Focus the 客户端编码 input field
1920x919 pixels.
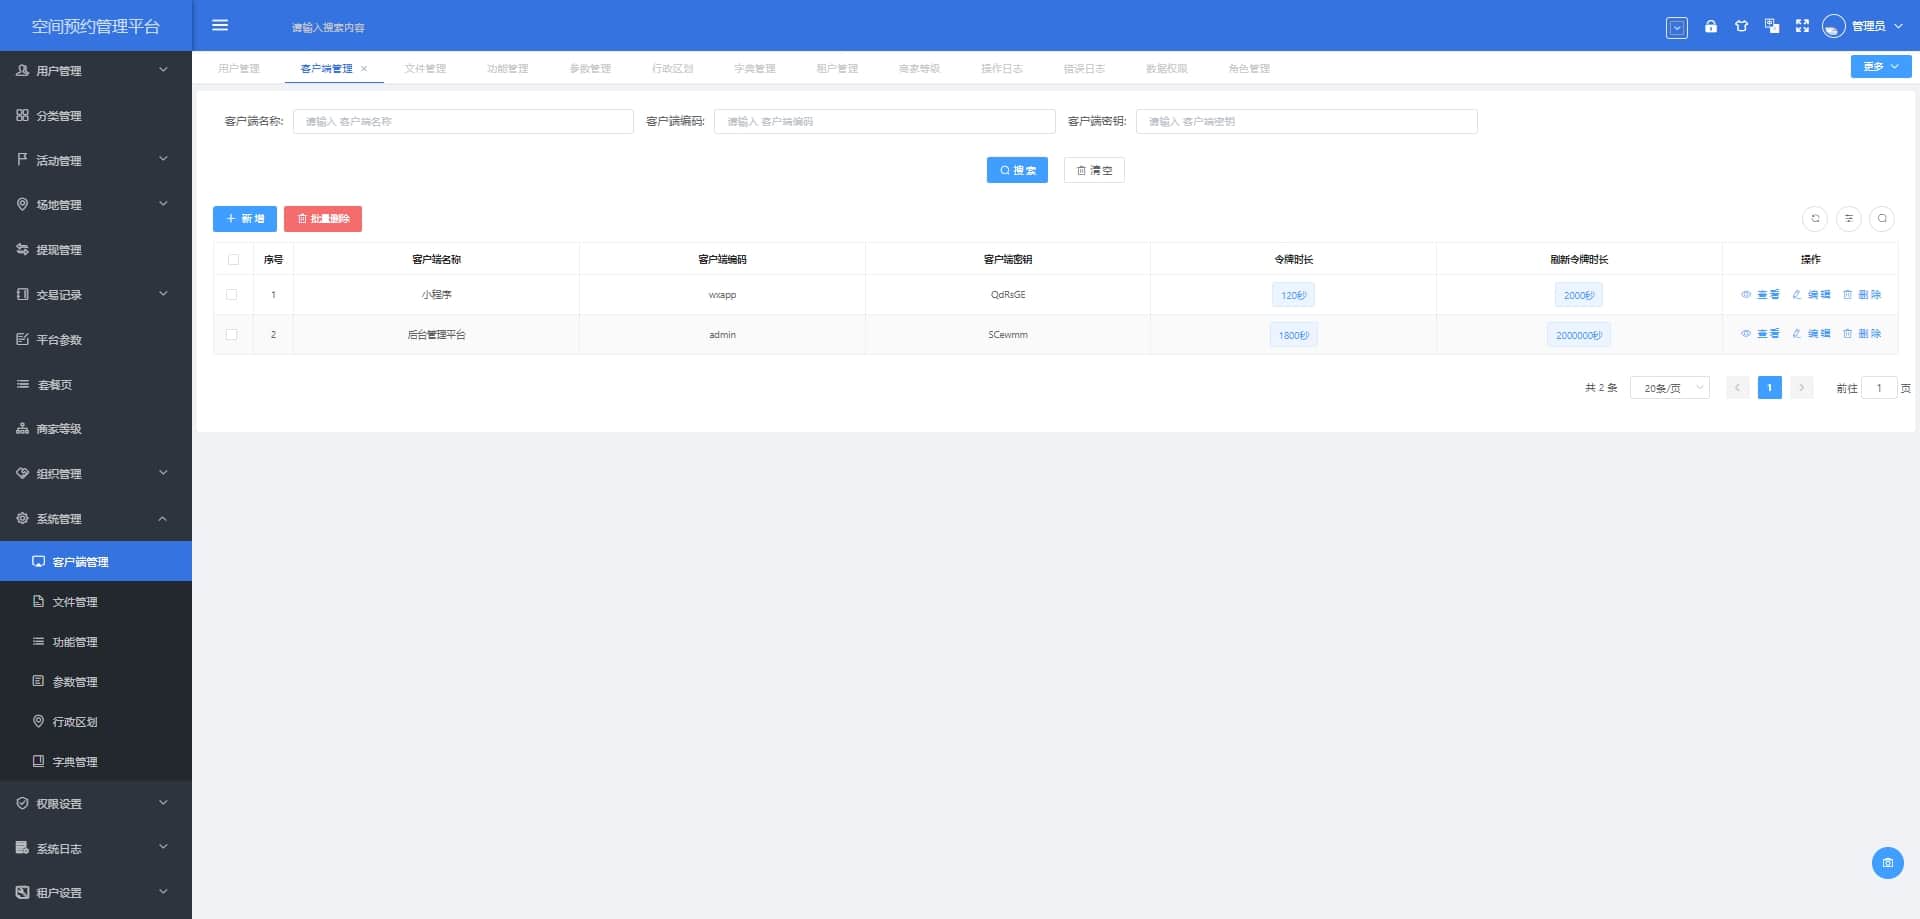[x=884, y=121]
